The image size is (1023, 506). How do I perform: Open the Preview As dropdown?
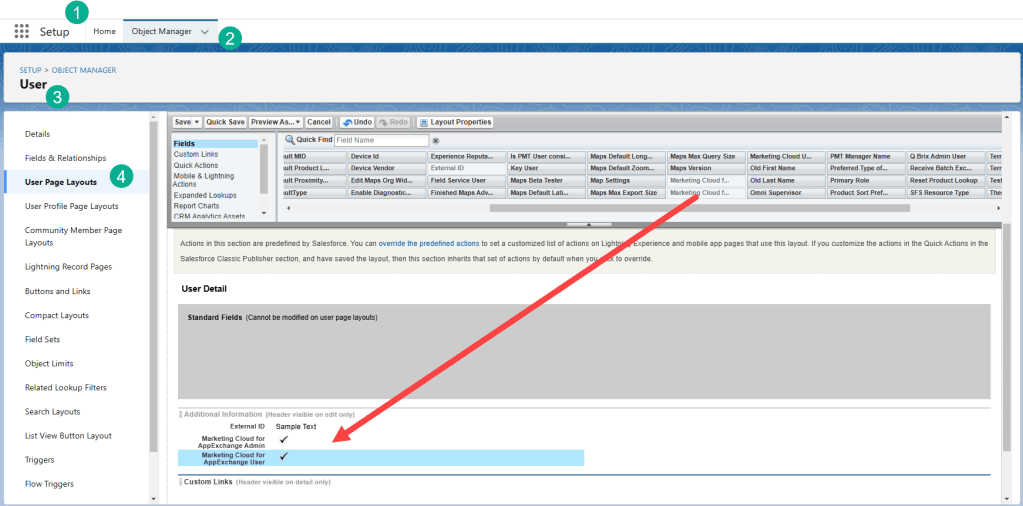coord(275,122)
